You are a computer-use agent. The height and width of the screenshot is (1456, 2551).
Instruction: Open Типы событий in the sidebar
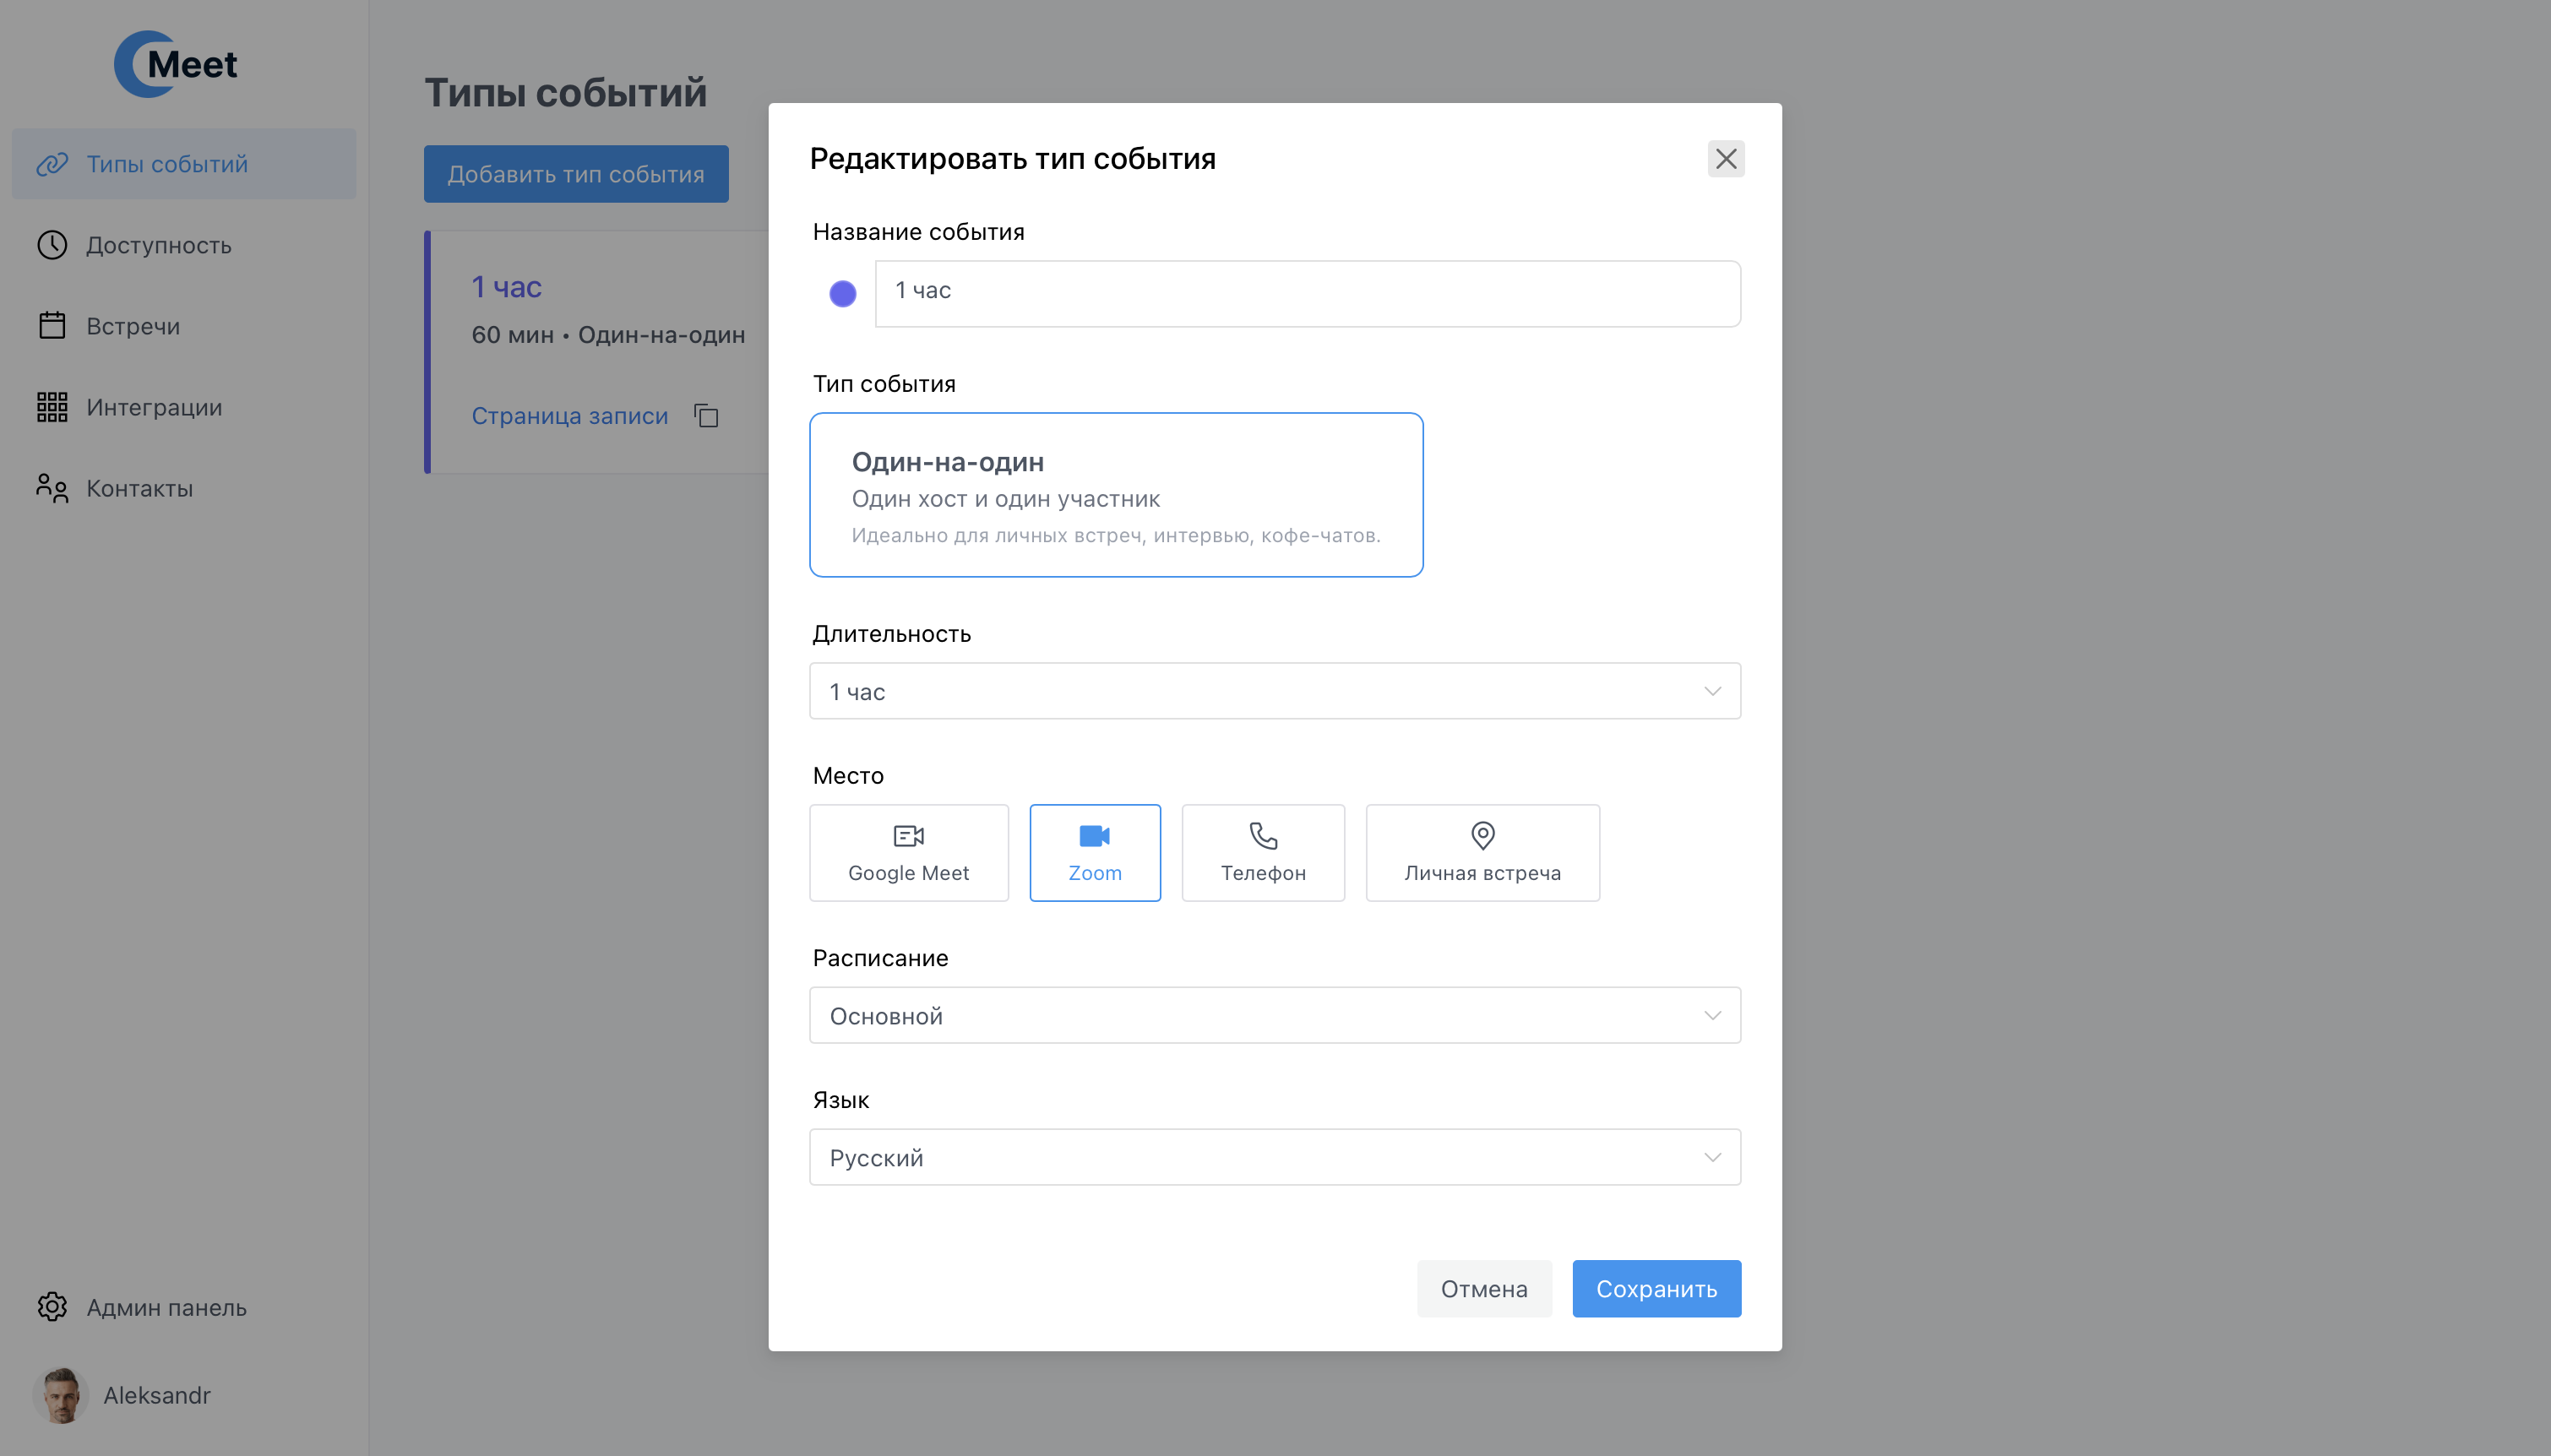[184, 164]
